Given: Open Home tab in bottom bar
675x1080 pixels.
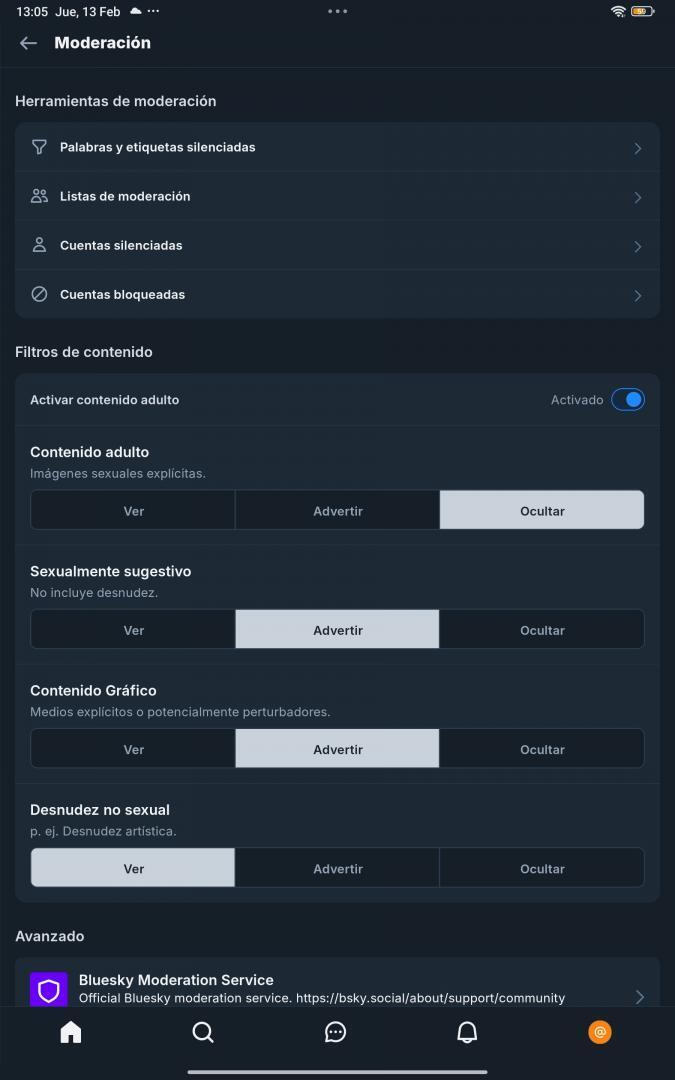Looking at the screenshot, I should (71, 1032).
